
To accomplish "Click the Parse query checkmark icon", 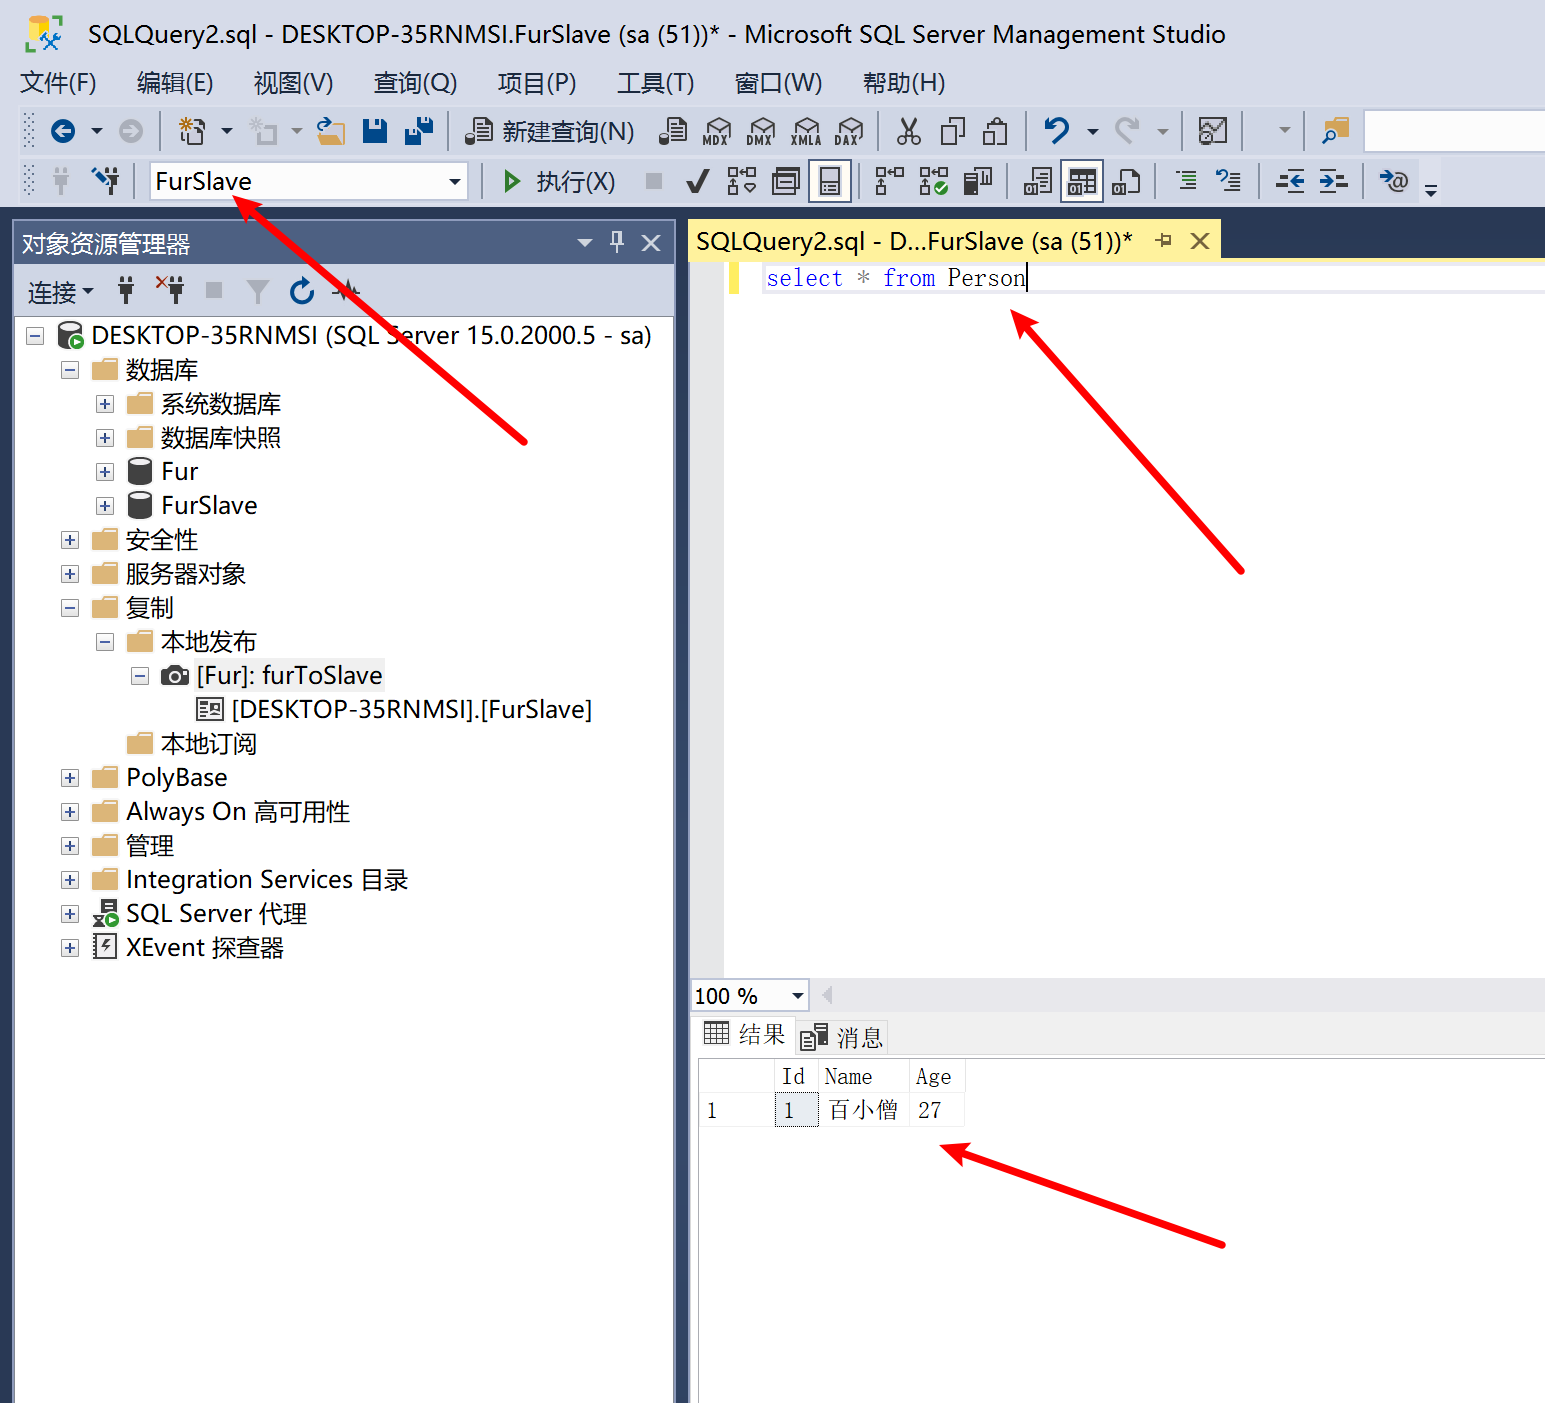I will point(697,182).
